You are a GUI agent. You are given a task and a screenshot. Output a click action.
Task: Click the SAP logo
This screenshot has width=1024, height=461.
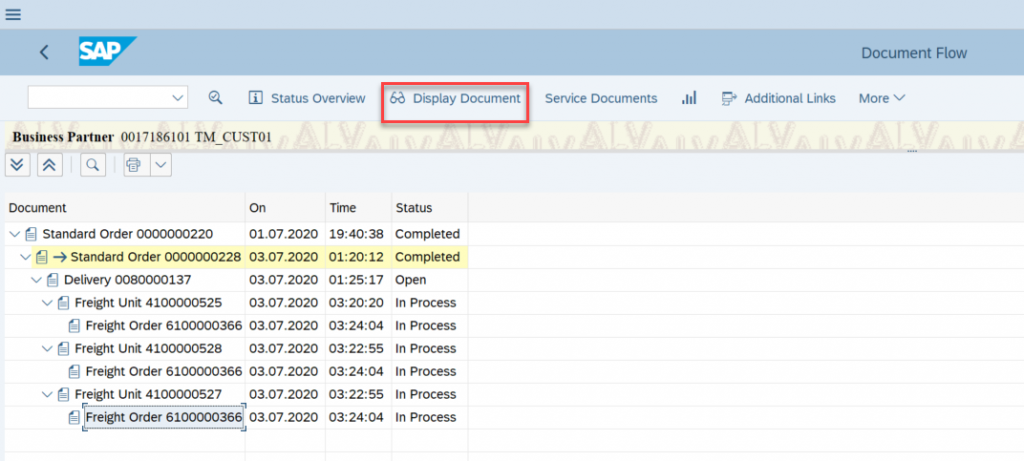pyautogui.click(x=107, y=51)
